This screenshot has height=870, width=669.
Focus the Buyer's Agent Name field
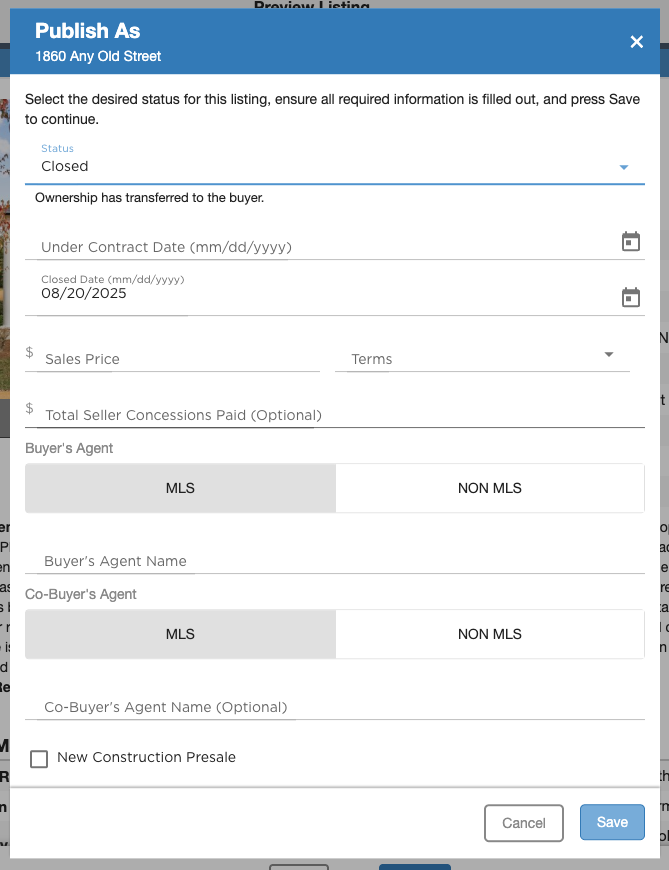(334, 560)
